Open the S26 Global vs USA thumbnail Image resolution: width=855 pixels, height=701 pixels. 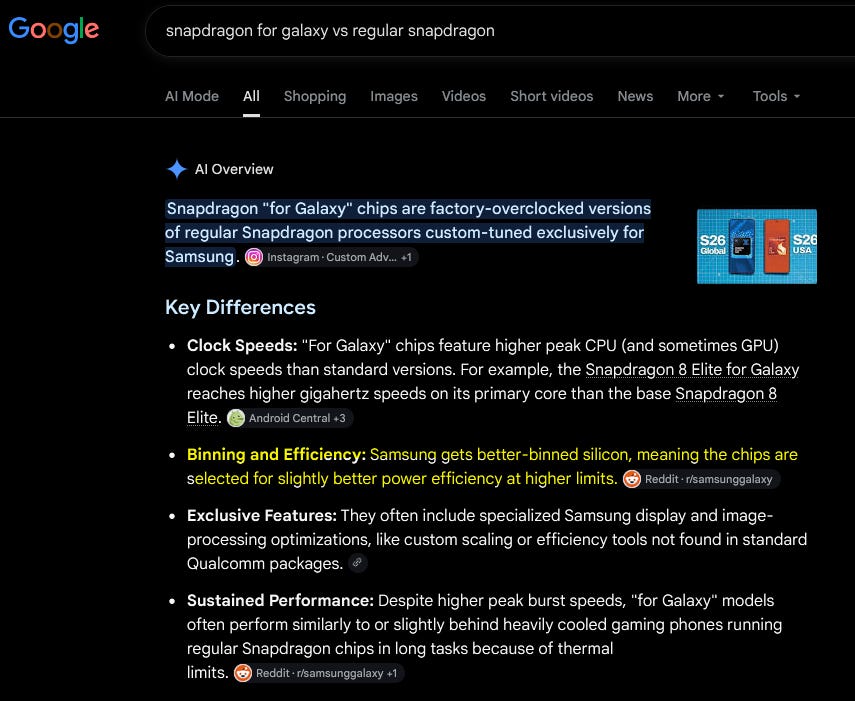point(757,246)
